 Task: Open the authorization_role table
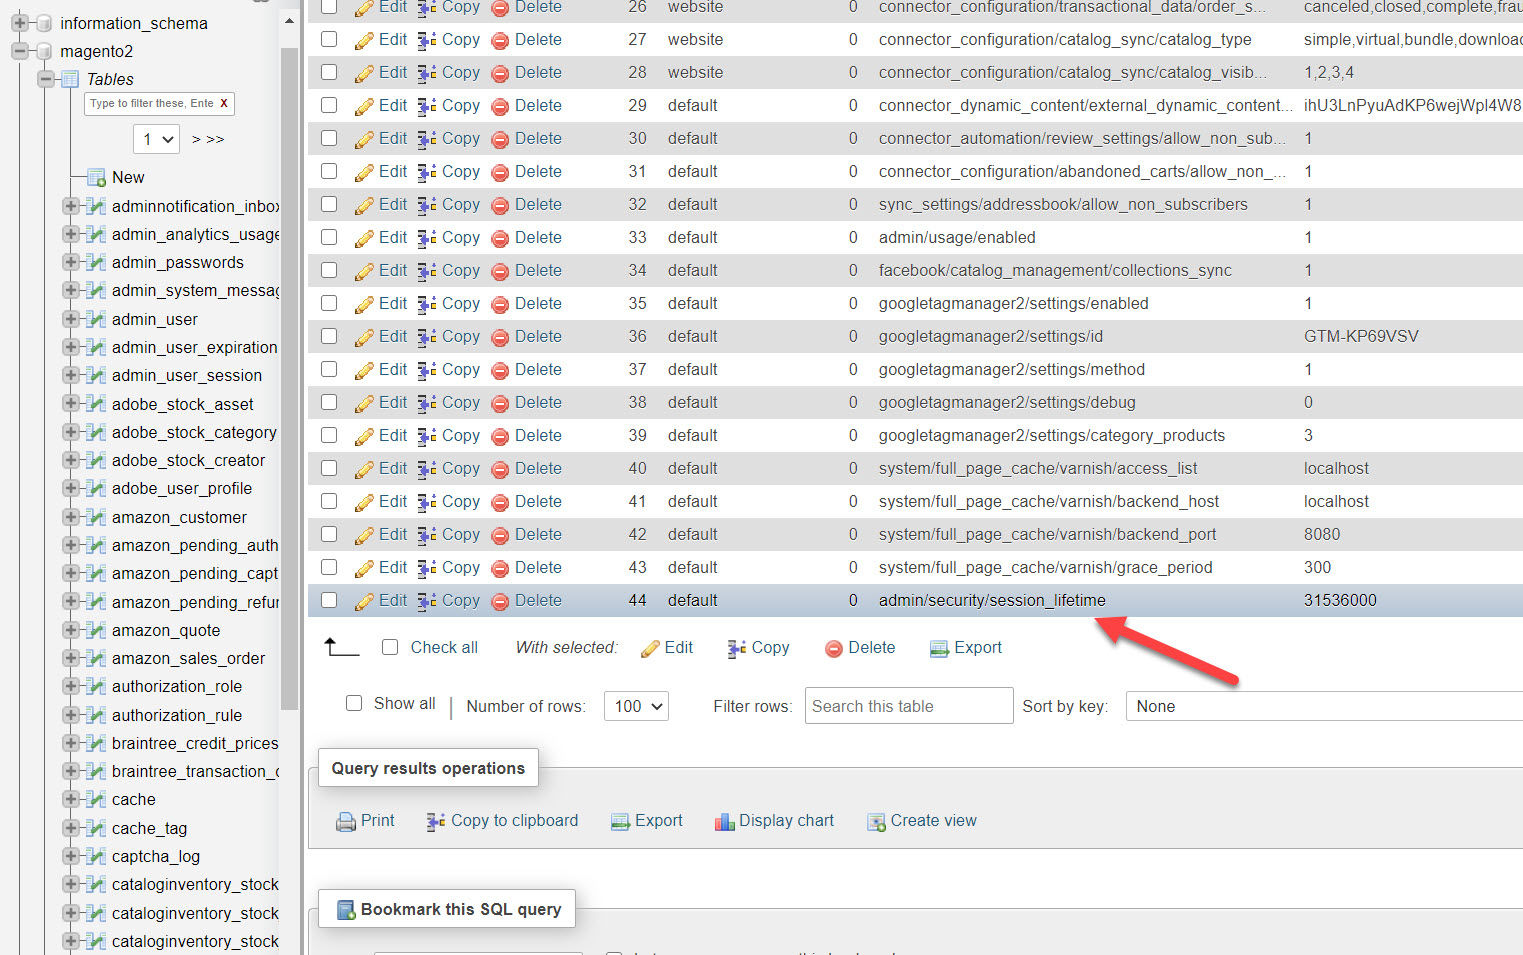(177, 687)
